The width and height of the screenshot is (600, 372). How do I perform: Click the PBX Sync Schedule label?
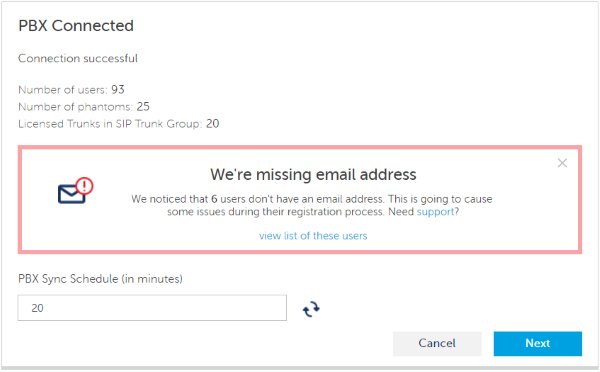pos(100,279)
